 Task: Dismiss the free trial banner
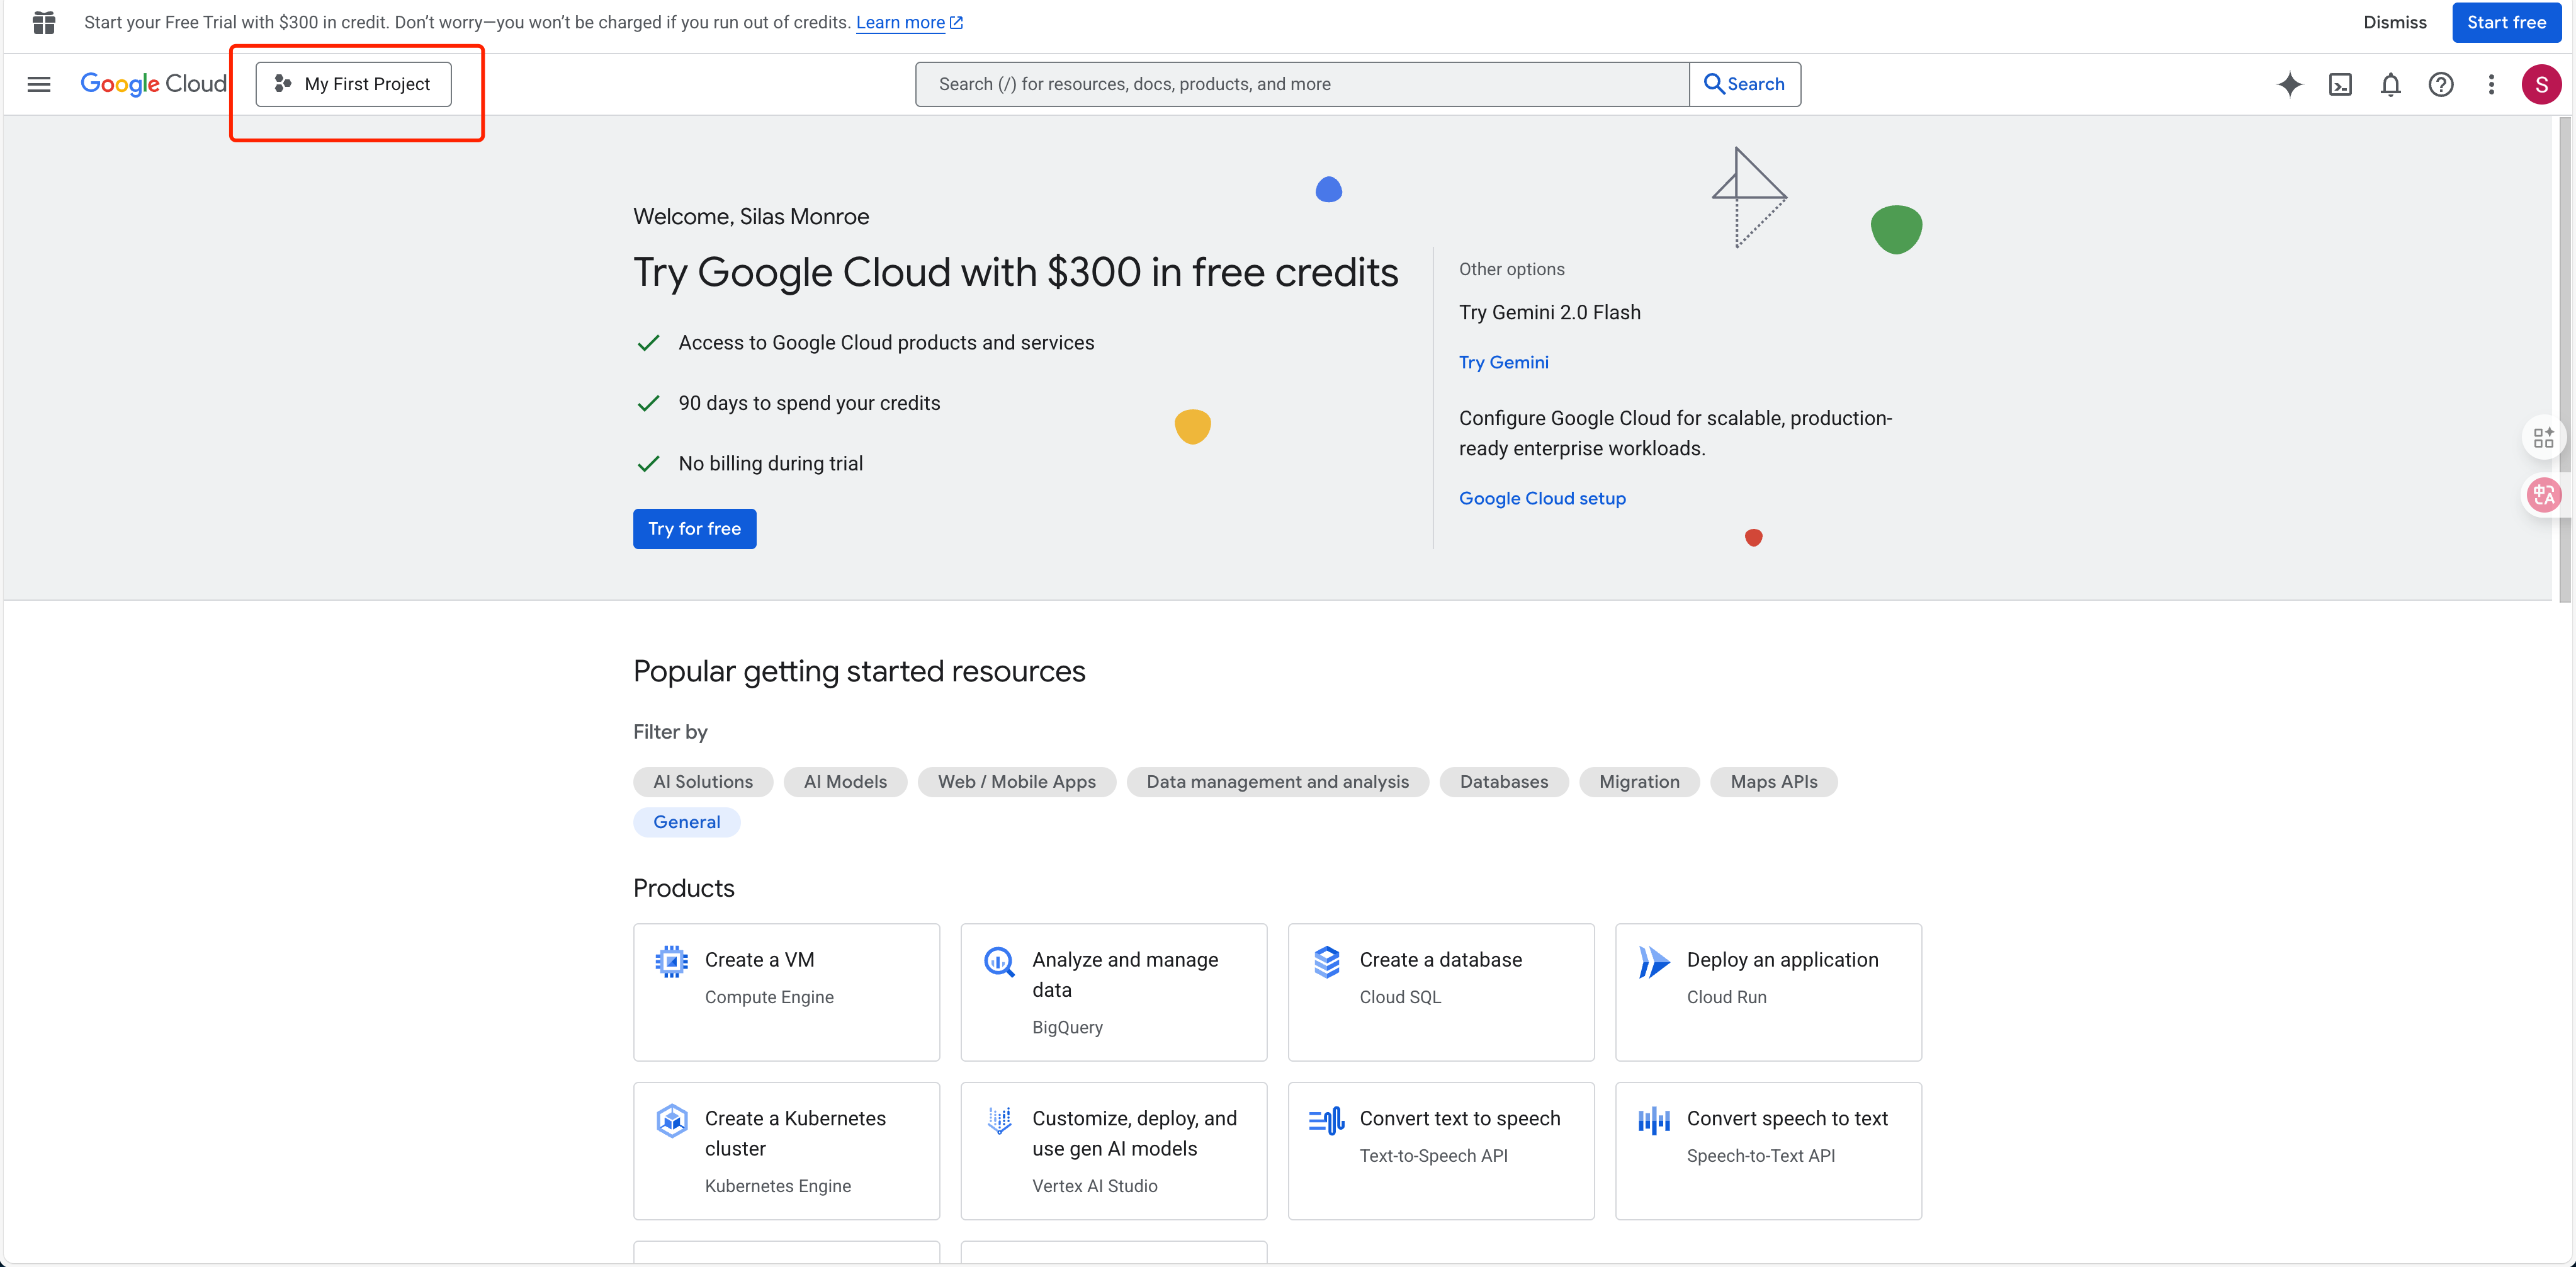(2394, 22)
